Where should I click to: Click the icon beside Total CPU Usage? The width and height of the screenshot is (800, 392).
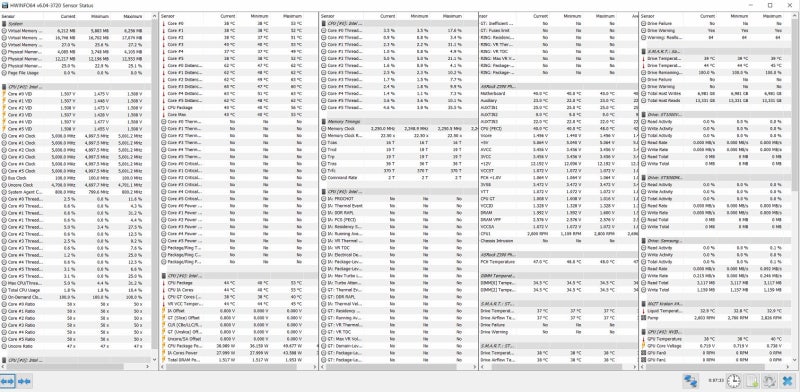click(4, 290)
